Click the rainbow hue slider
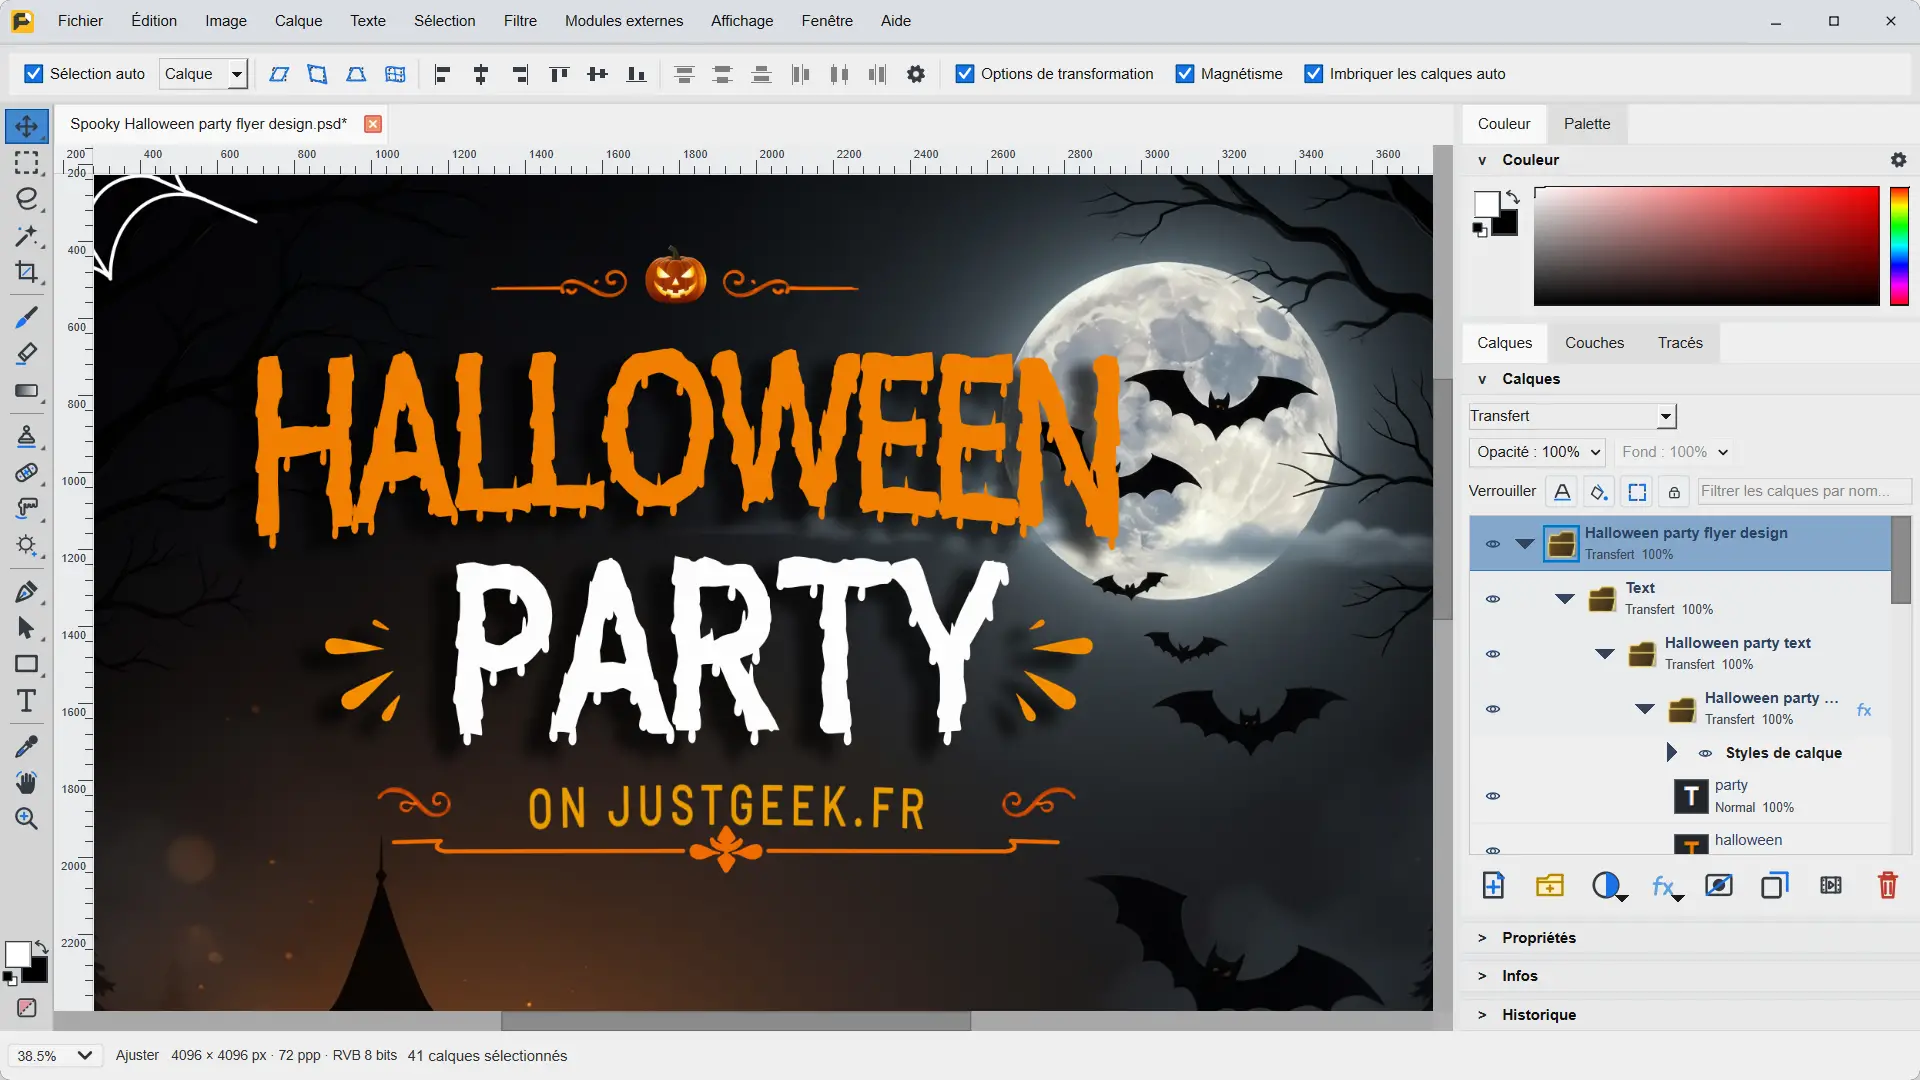This screenshot has height=1080, width=1920. [x=1899, y=246]
